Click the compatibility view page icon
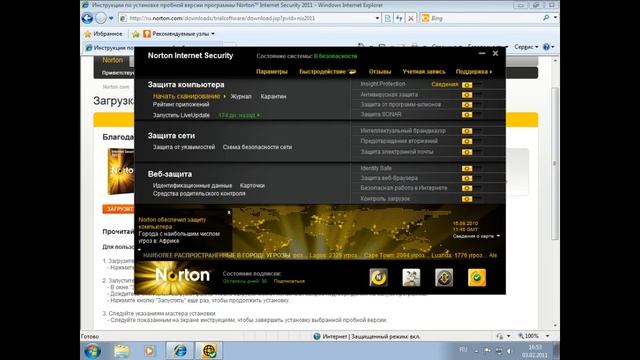Screen dimensions: 640x360 388,18
